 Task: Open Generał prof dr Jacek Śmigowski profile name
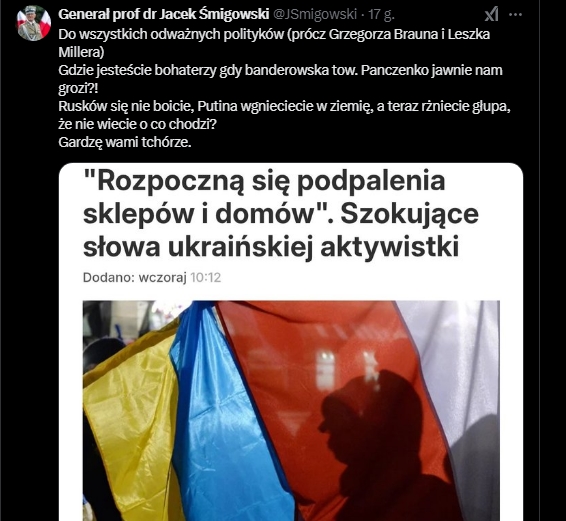[164, 14]
